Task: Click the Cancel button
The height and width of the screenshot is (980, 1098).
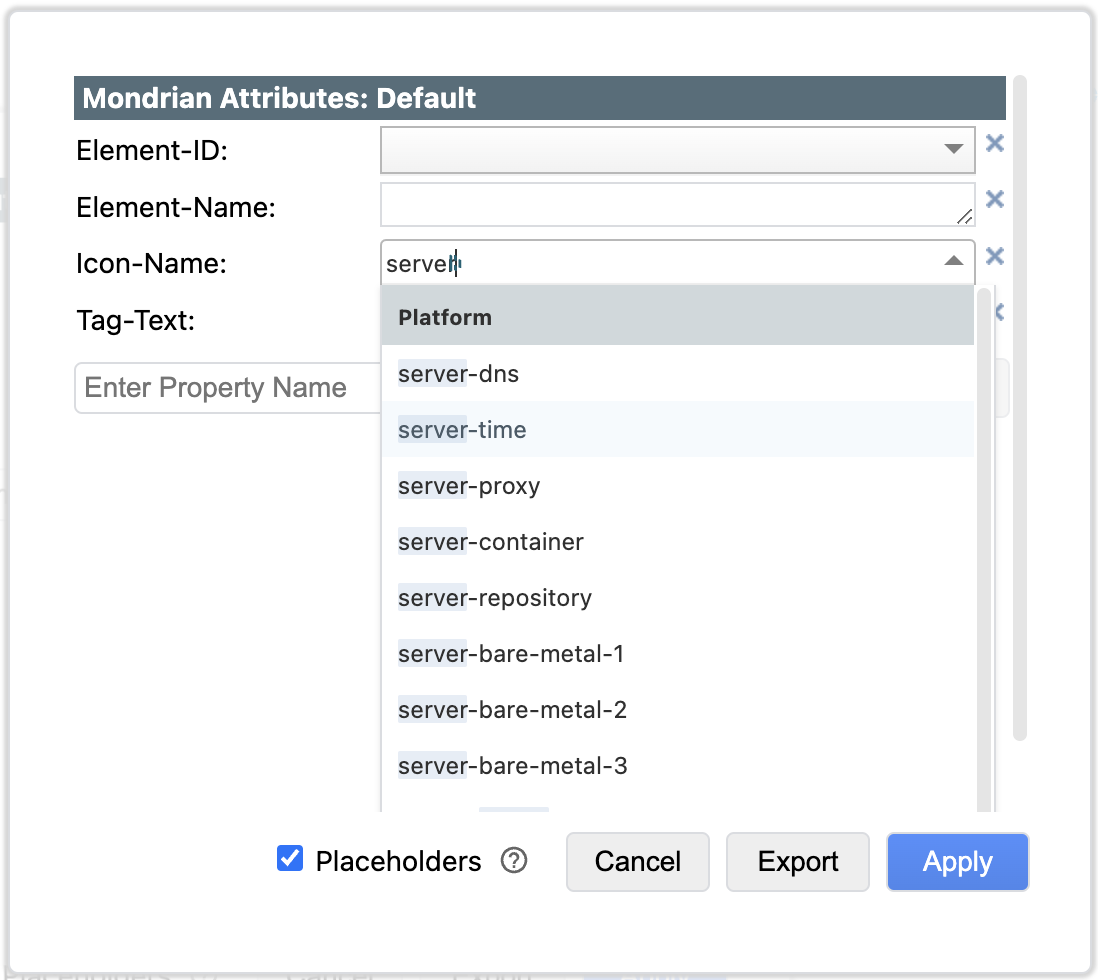Action: (637, 862)
